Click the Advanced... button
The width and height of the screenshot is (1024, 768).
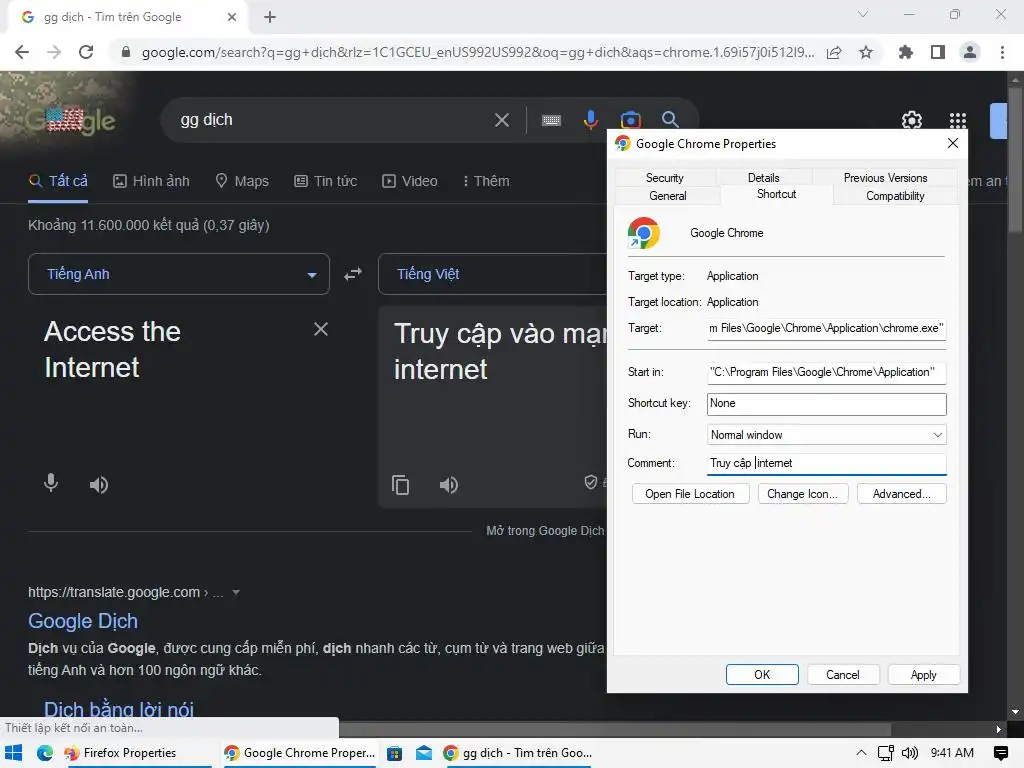(901, 494)
